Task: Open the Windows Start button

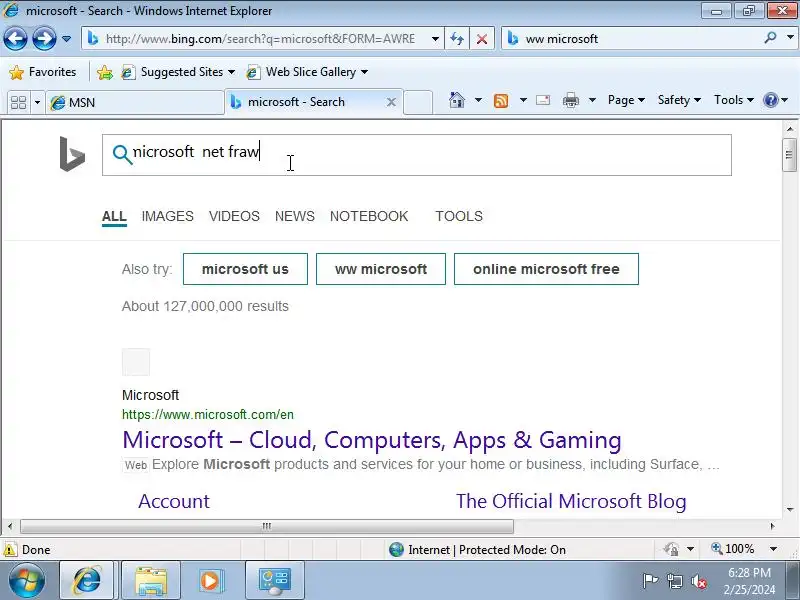Action: (x=27, y=580)
